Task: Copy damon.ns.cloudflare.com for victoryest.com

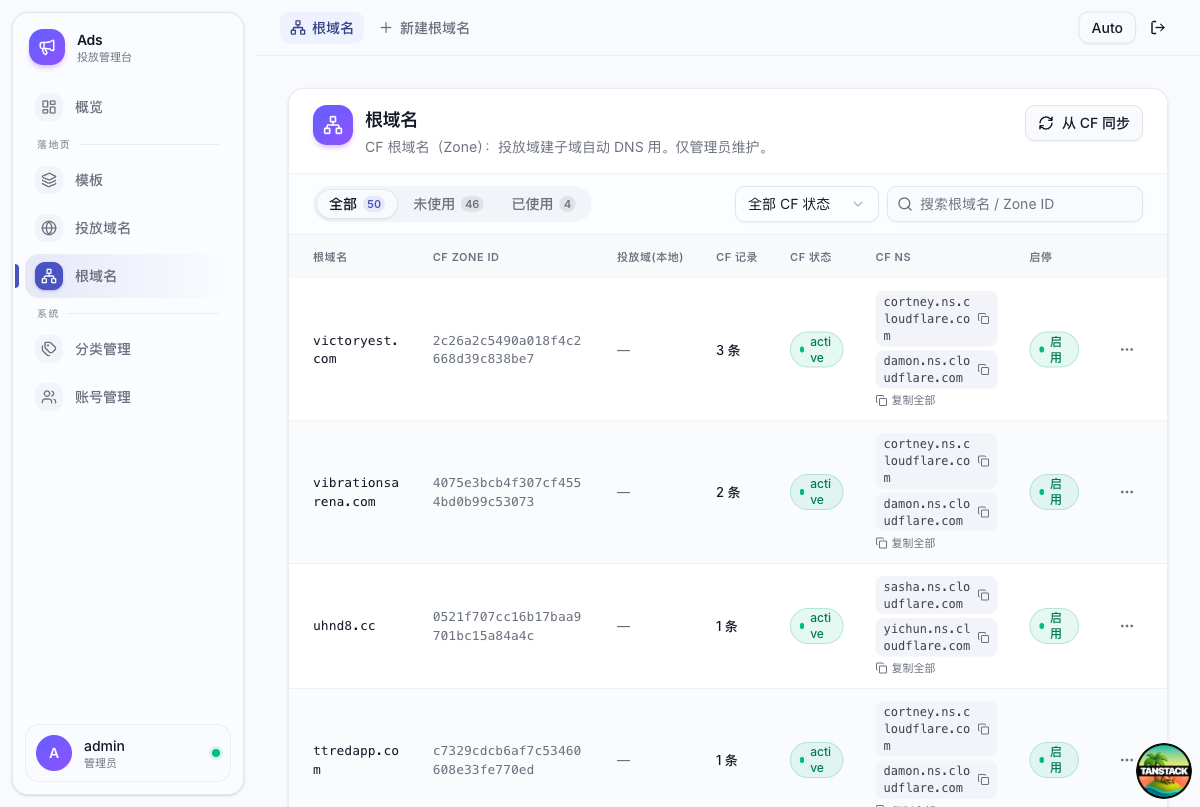Action: (x=983, y=369)
